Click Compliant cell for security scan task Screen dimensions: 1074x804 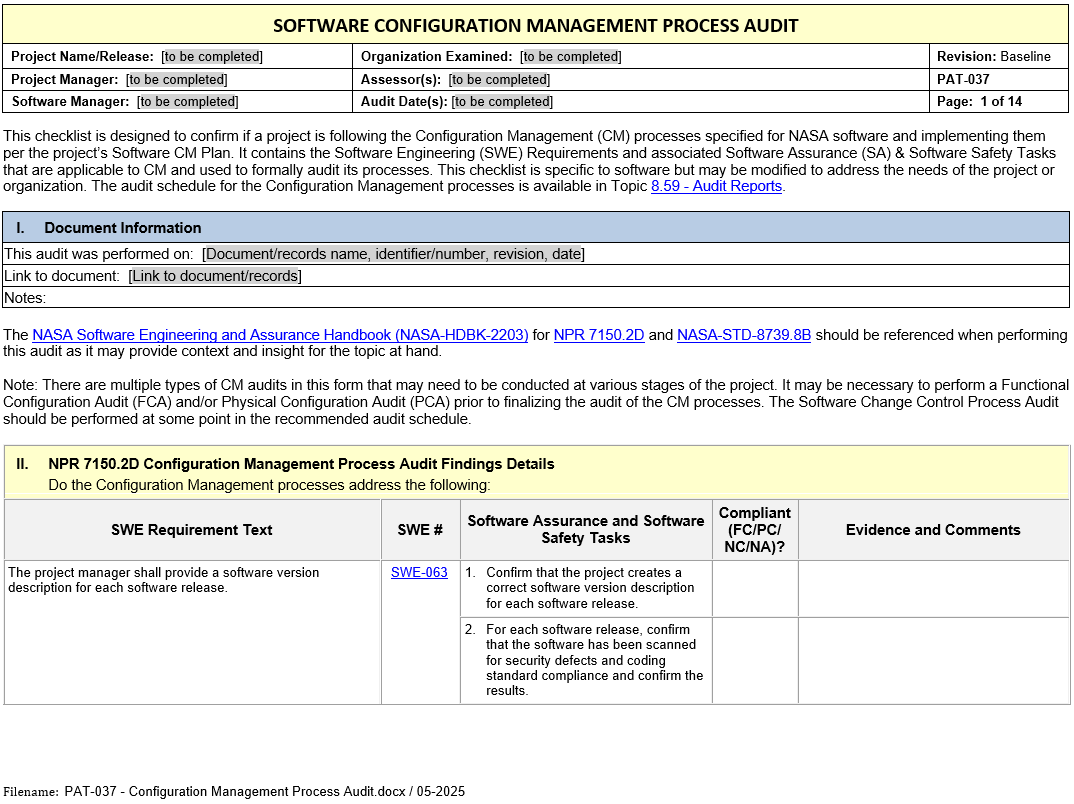755,661
